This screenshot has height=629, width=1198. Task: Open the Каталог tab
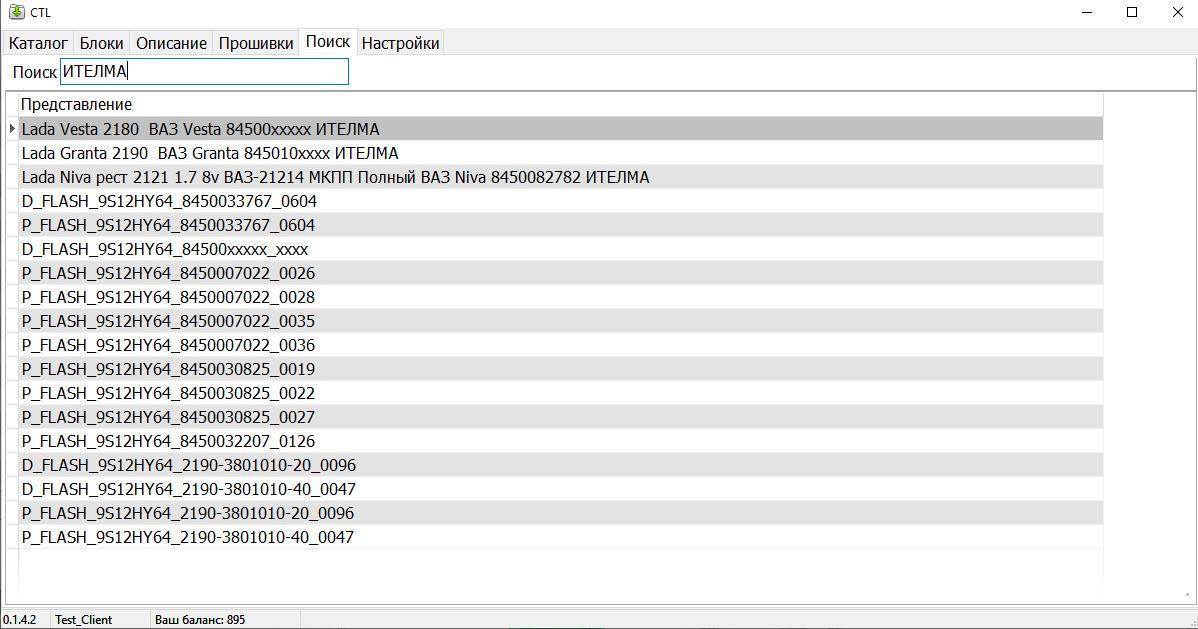[x=38, y=44]
